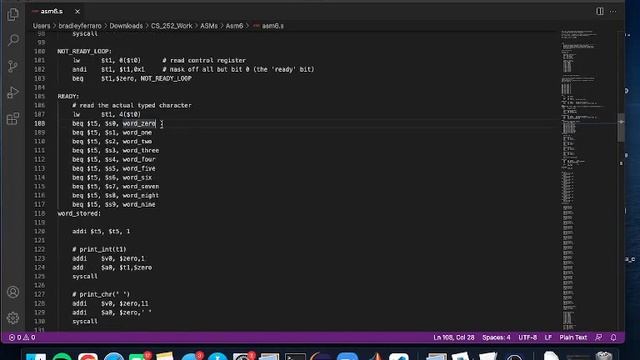
Task: Click the "# print_chr(' ')" comment
Action: [x=101, y=294]
